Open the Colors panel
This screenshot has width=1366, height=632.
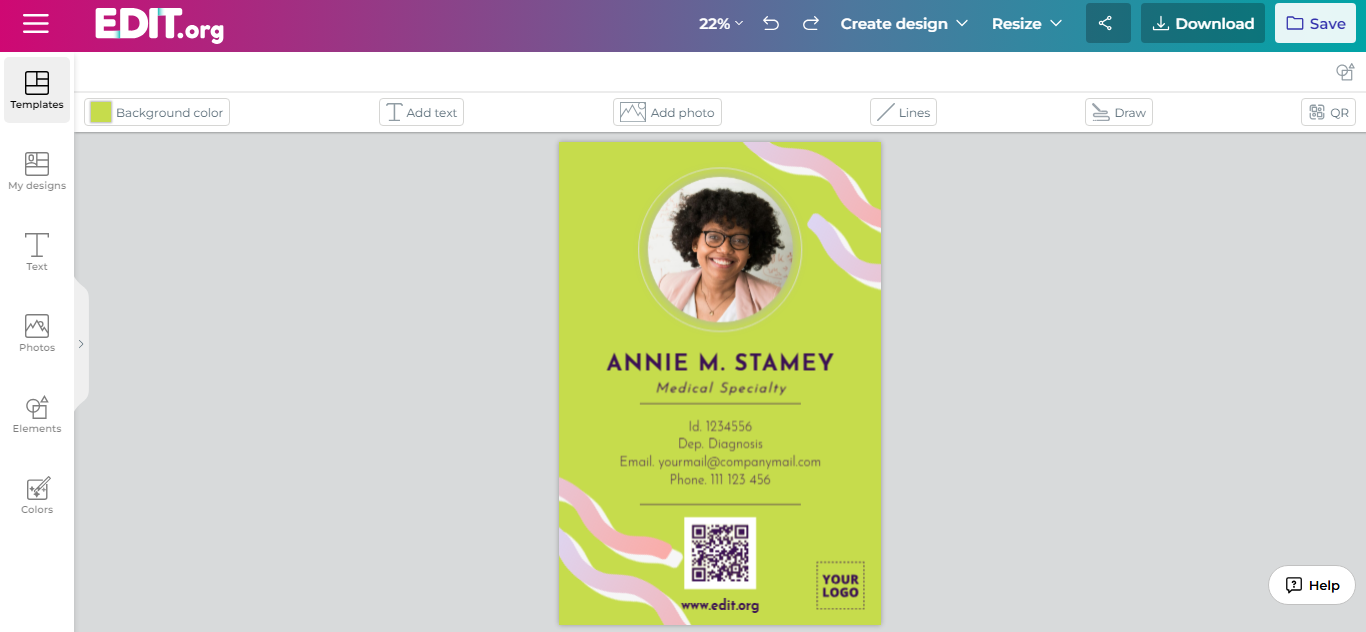37,495
